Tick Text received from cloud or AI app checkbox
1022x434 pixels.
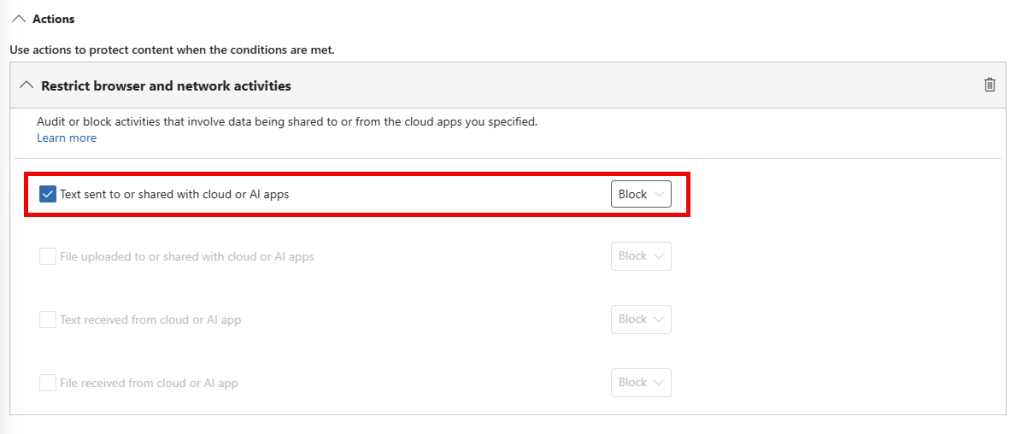pos(47,320)
